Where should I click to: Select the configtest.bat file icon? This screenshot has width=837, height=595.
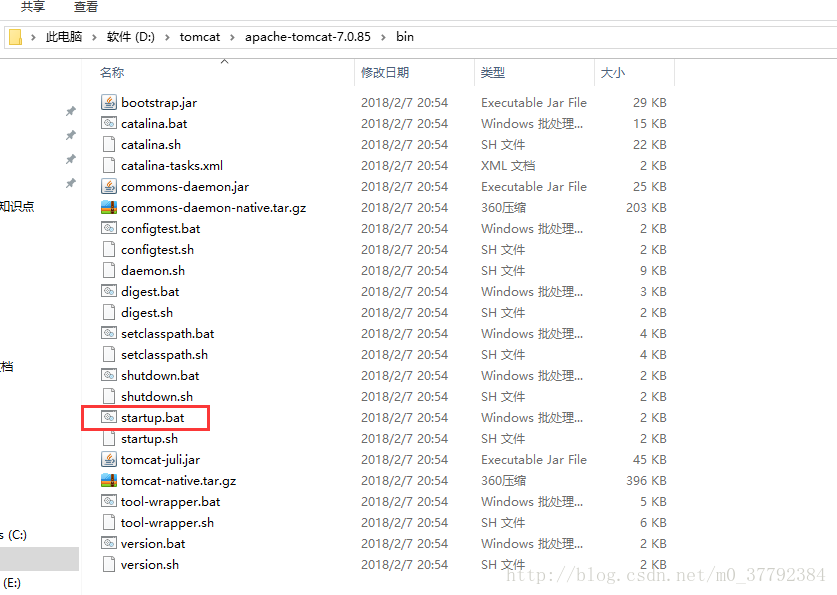[109, 228]
